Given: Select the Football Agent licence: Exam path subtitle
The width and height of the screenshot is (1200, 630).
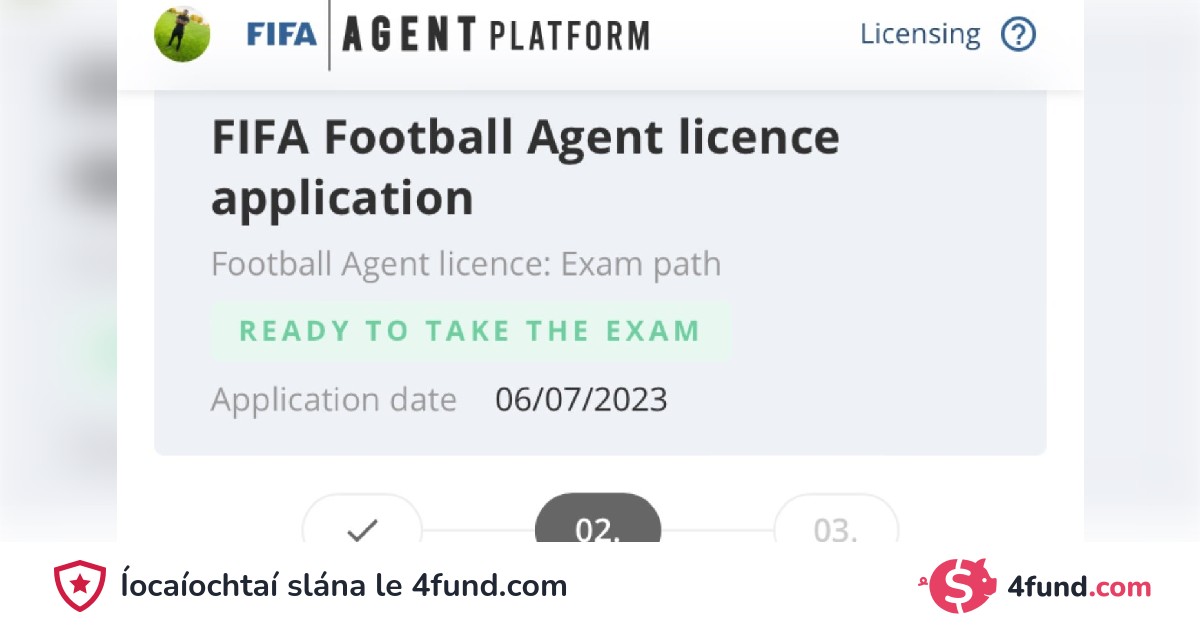Looking at the screenshot, I should tap(466, 265).
